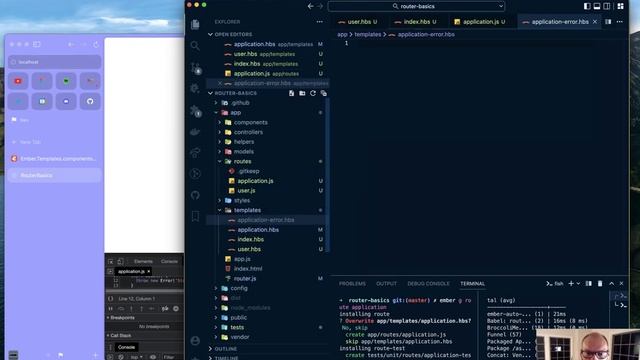Image resolution: width=640 pixels, height=360 pixels.
Task: Click the router-basics command center search
Action: point(416,6)
